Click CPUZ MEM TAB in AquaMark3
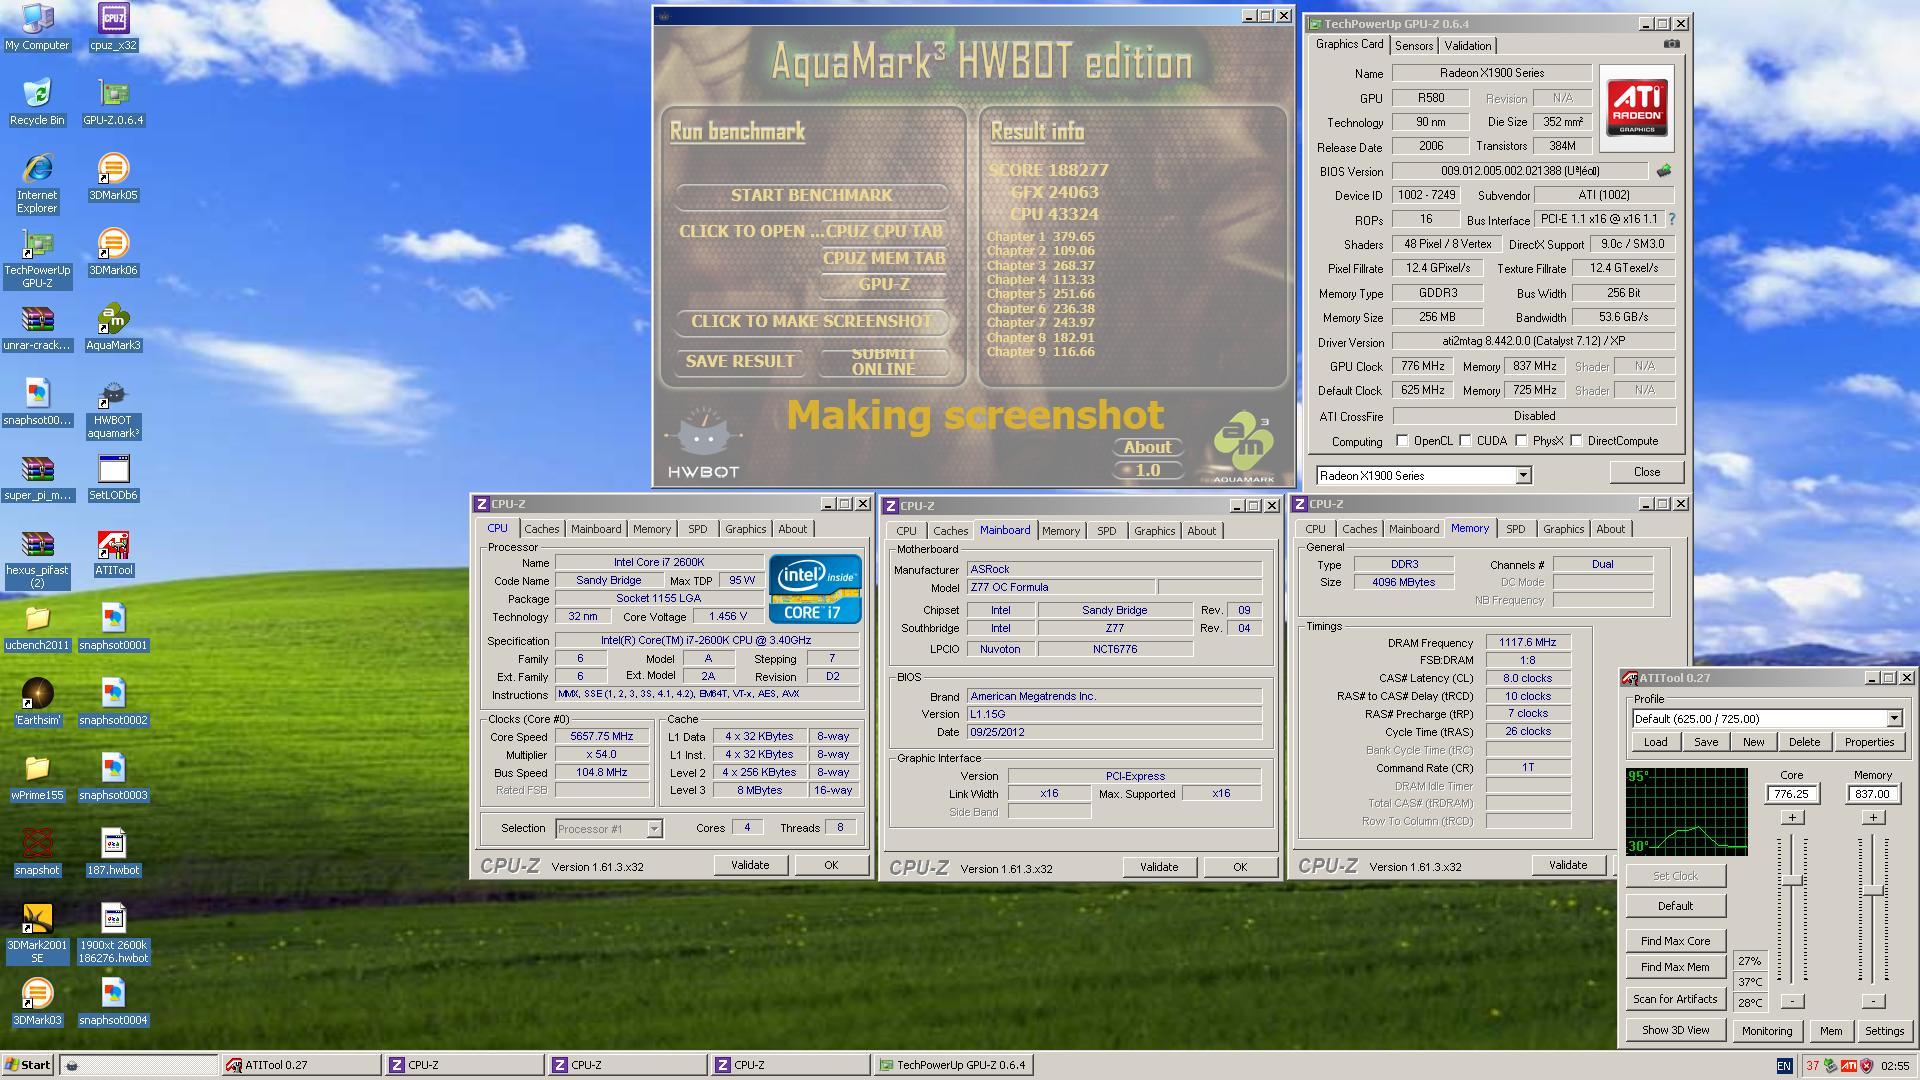 coord(883,258)
